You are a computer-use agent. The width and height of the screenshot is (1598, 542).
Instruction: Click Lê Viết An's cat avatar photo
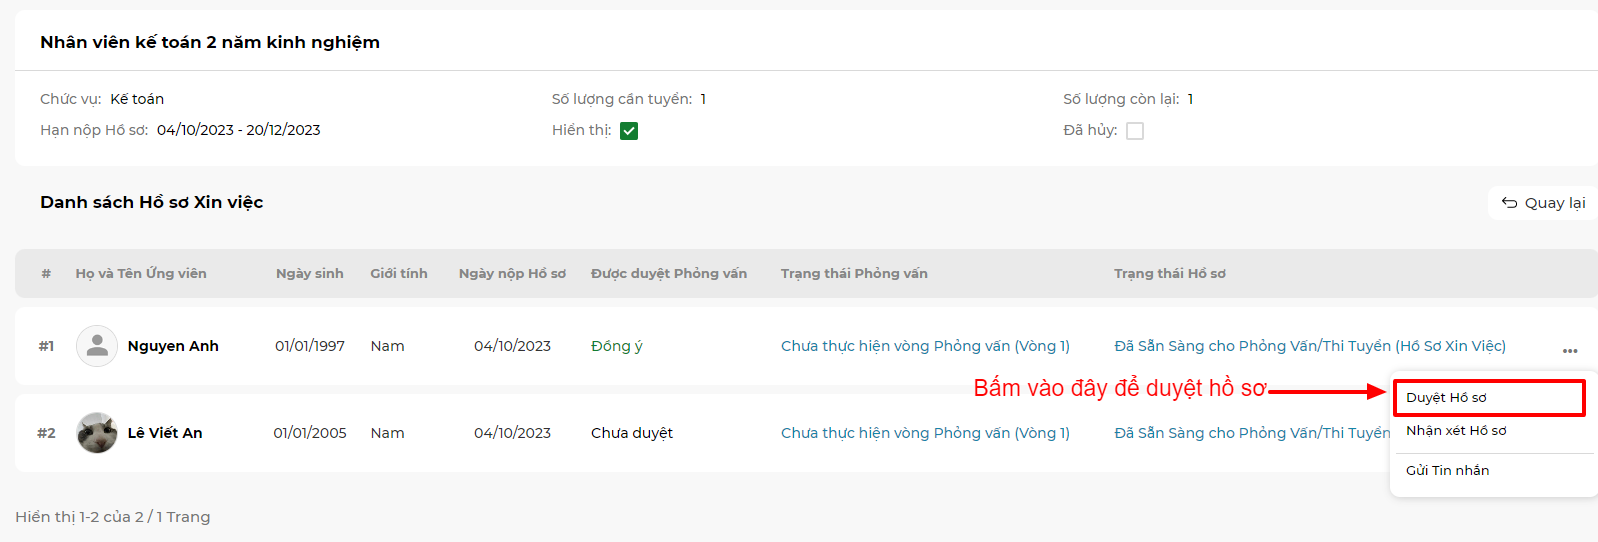[x=97, y=433]
